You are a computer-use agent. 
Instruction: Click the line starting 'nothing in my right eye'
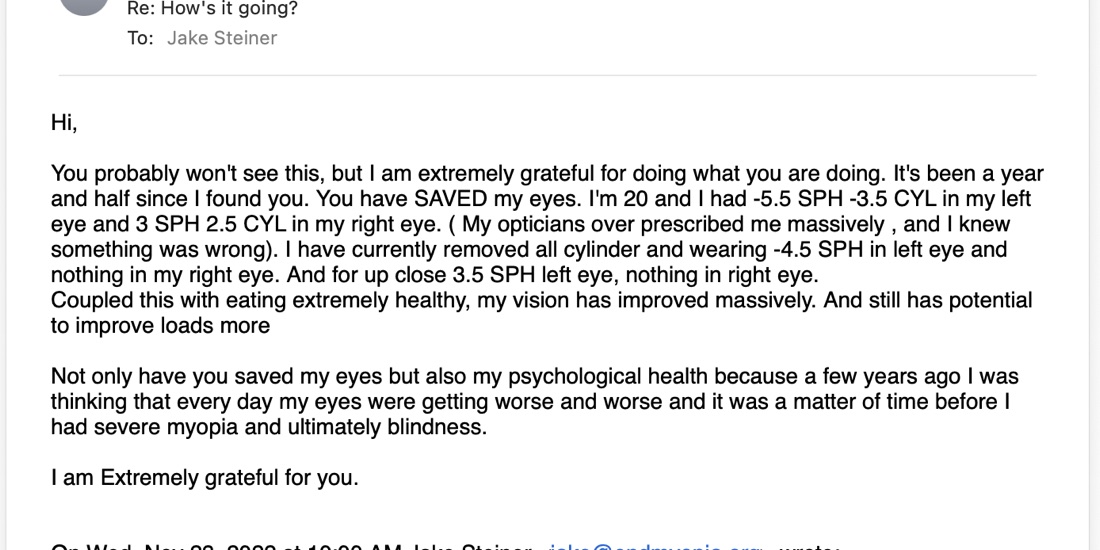[x=434, y=275]
